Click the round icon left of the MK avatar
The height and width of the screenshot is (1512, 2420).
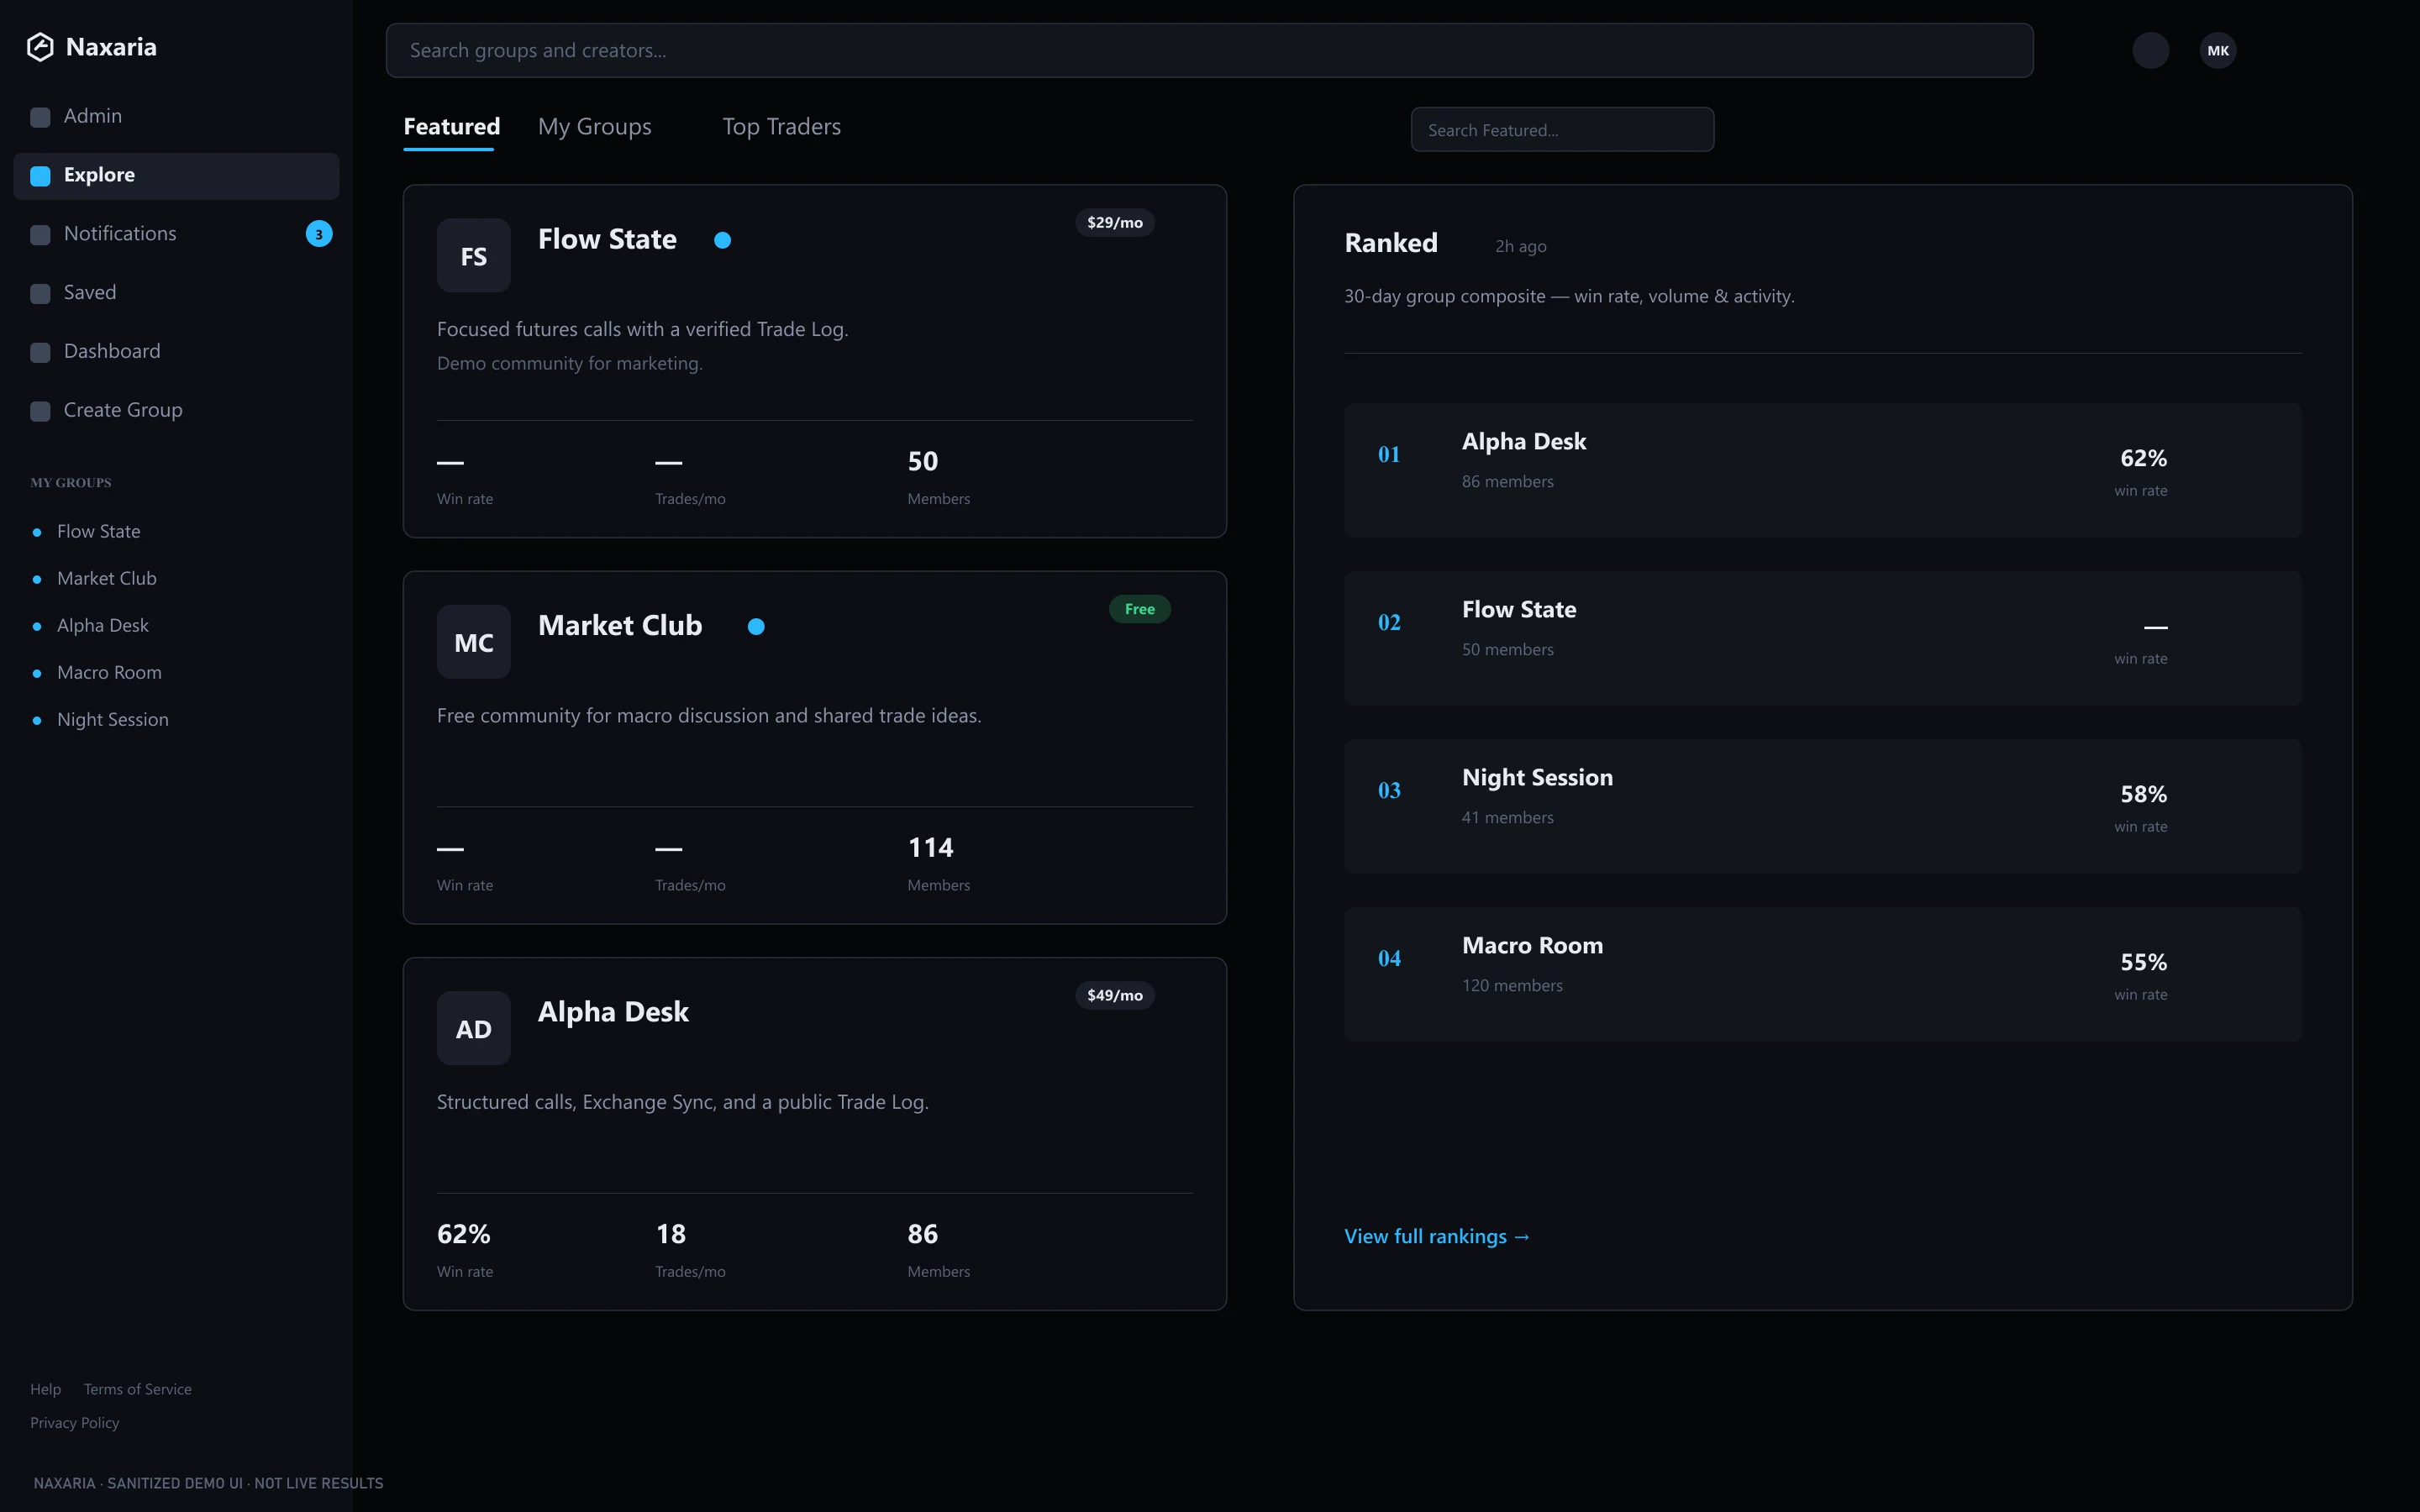tap(2151, 50)
